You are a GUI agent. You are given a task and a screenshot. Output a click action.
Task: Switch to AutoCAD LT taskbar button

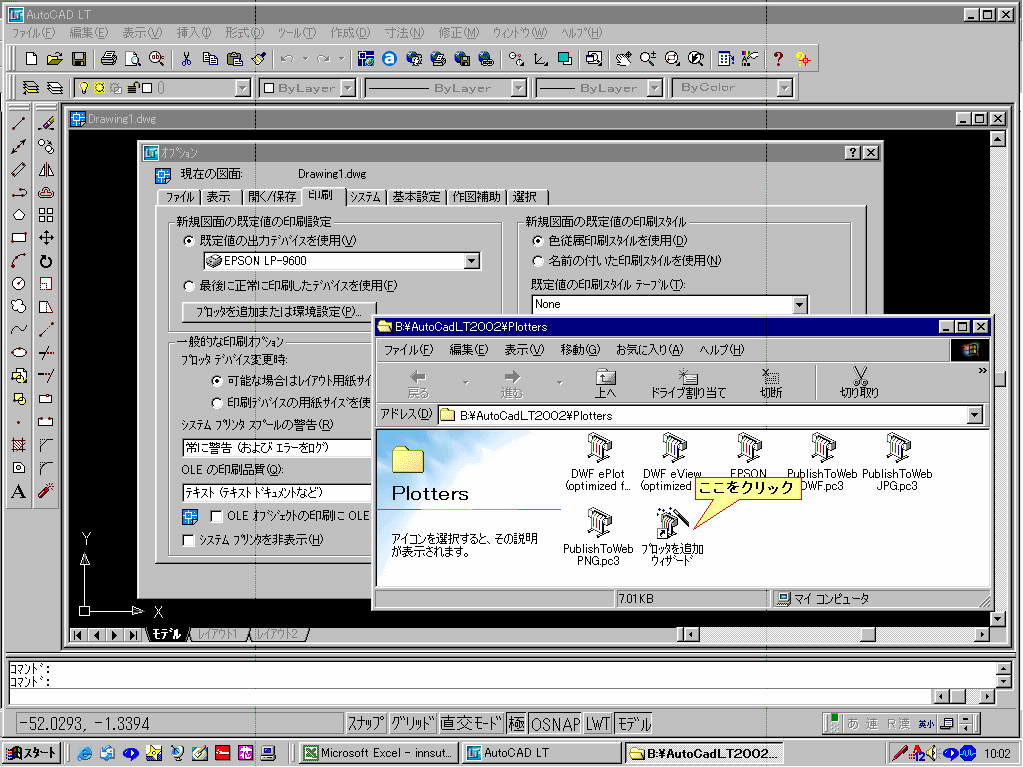(542, 753)
